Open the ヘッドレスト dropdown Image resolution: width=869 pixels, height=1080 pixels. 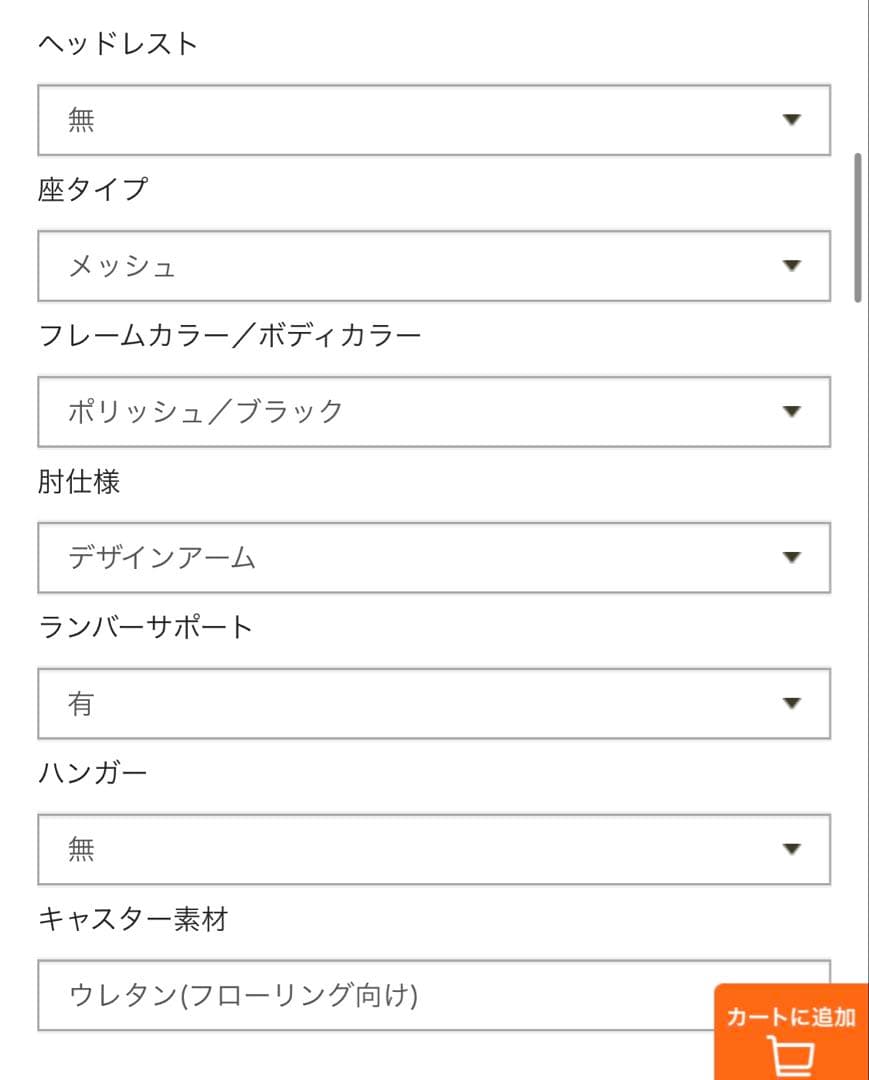pyautogui.click(x=433, y=120)
